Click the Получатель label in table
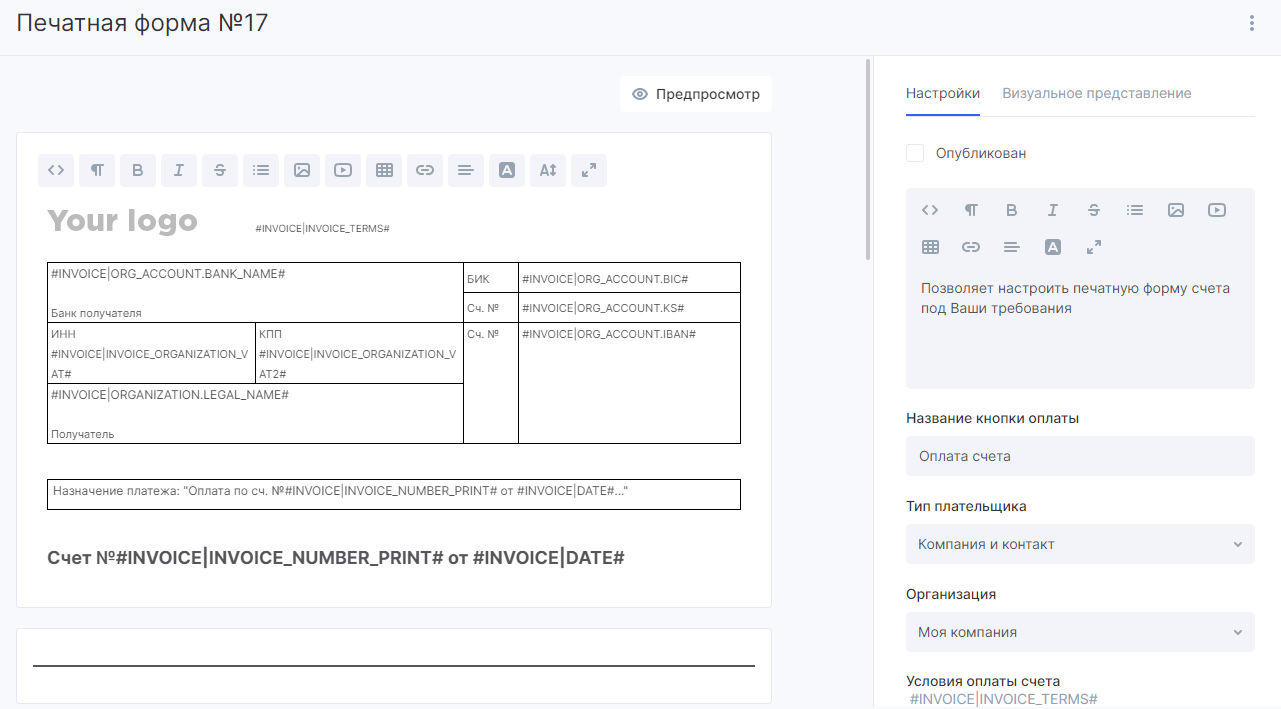Screen dimensions: 1281x709 coord(82,434)
